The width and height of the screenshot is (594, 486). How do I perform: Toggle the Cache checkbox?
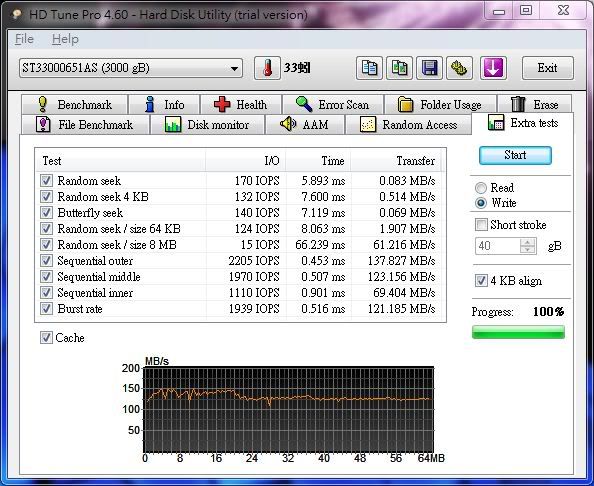click(x=46, y=338)
